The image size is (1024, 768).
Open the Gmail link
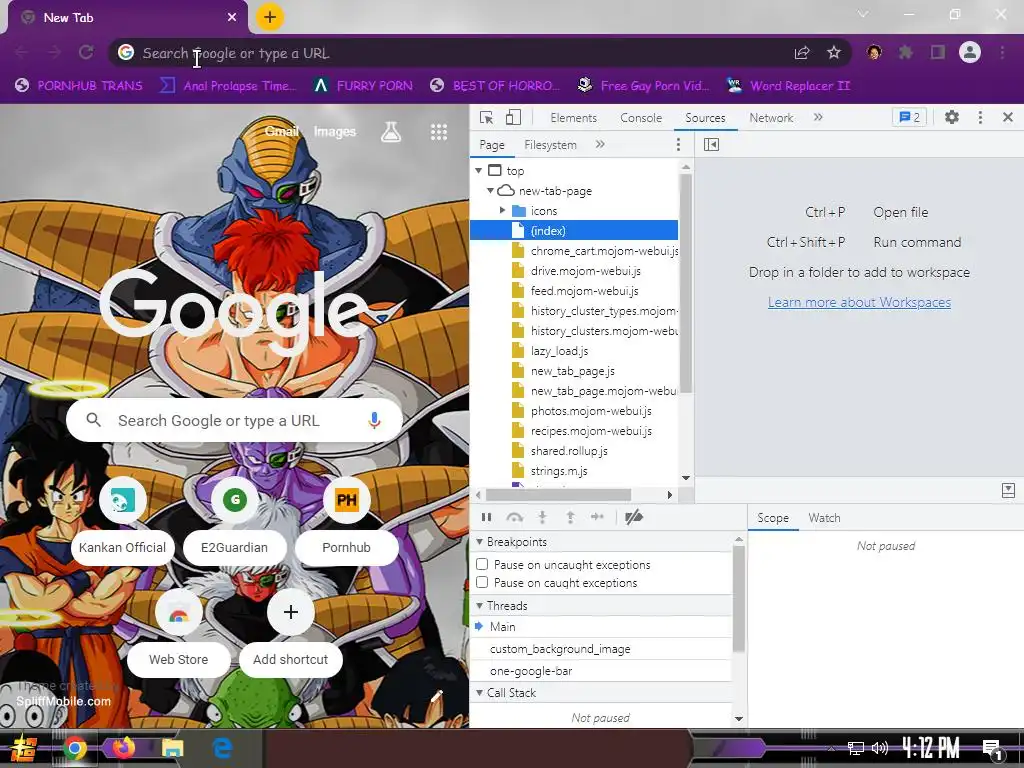281,131
